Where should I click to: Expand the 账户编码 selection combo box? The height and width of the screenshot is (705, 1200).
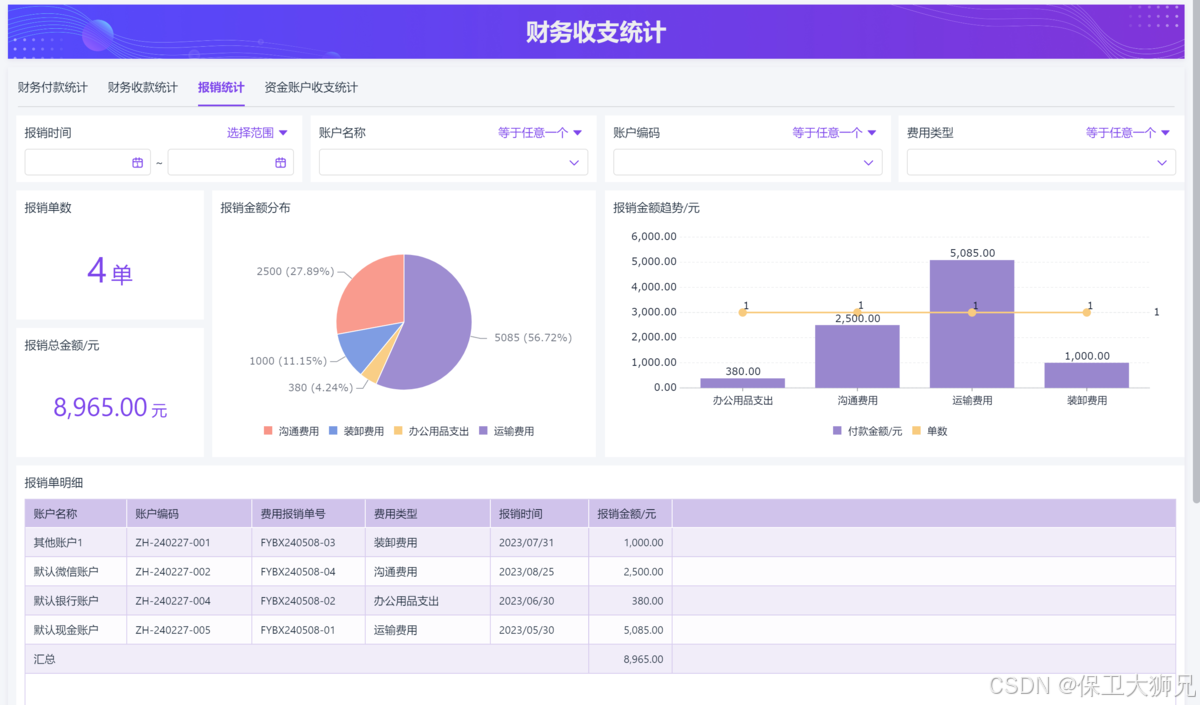(x=747, y=162)
